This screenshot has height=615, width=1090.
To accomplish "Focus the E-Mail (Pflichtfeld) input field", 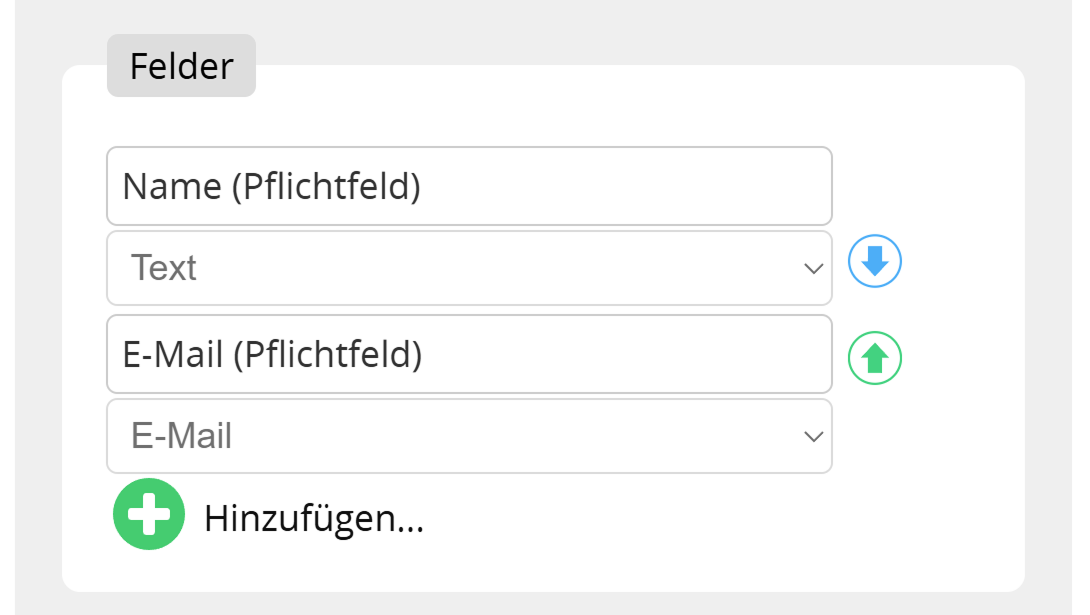I will pos(469,353).
